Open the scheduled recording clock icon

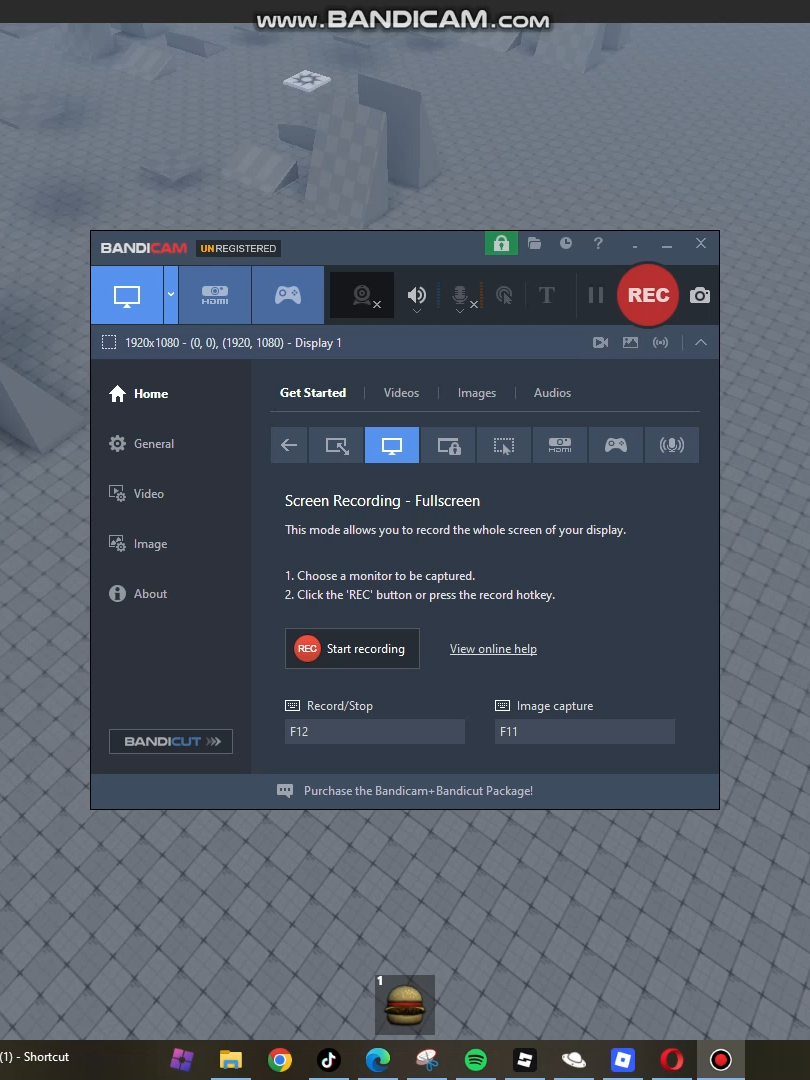click(x=565, y=243)
